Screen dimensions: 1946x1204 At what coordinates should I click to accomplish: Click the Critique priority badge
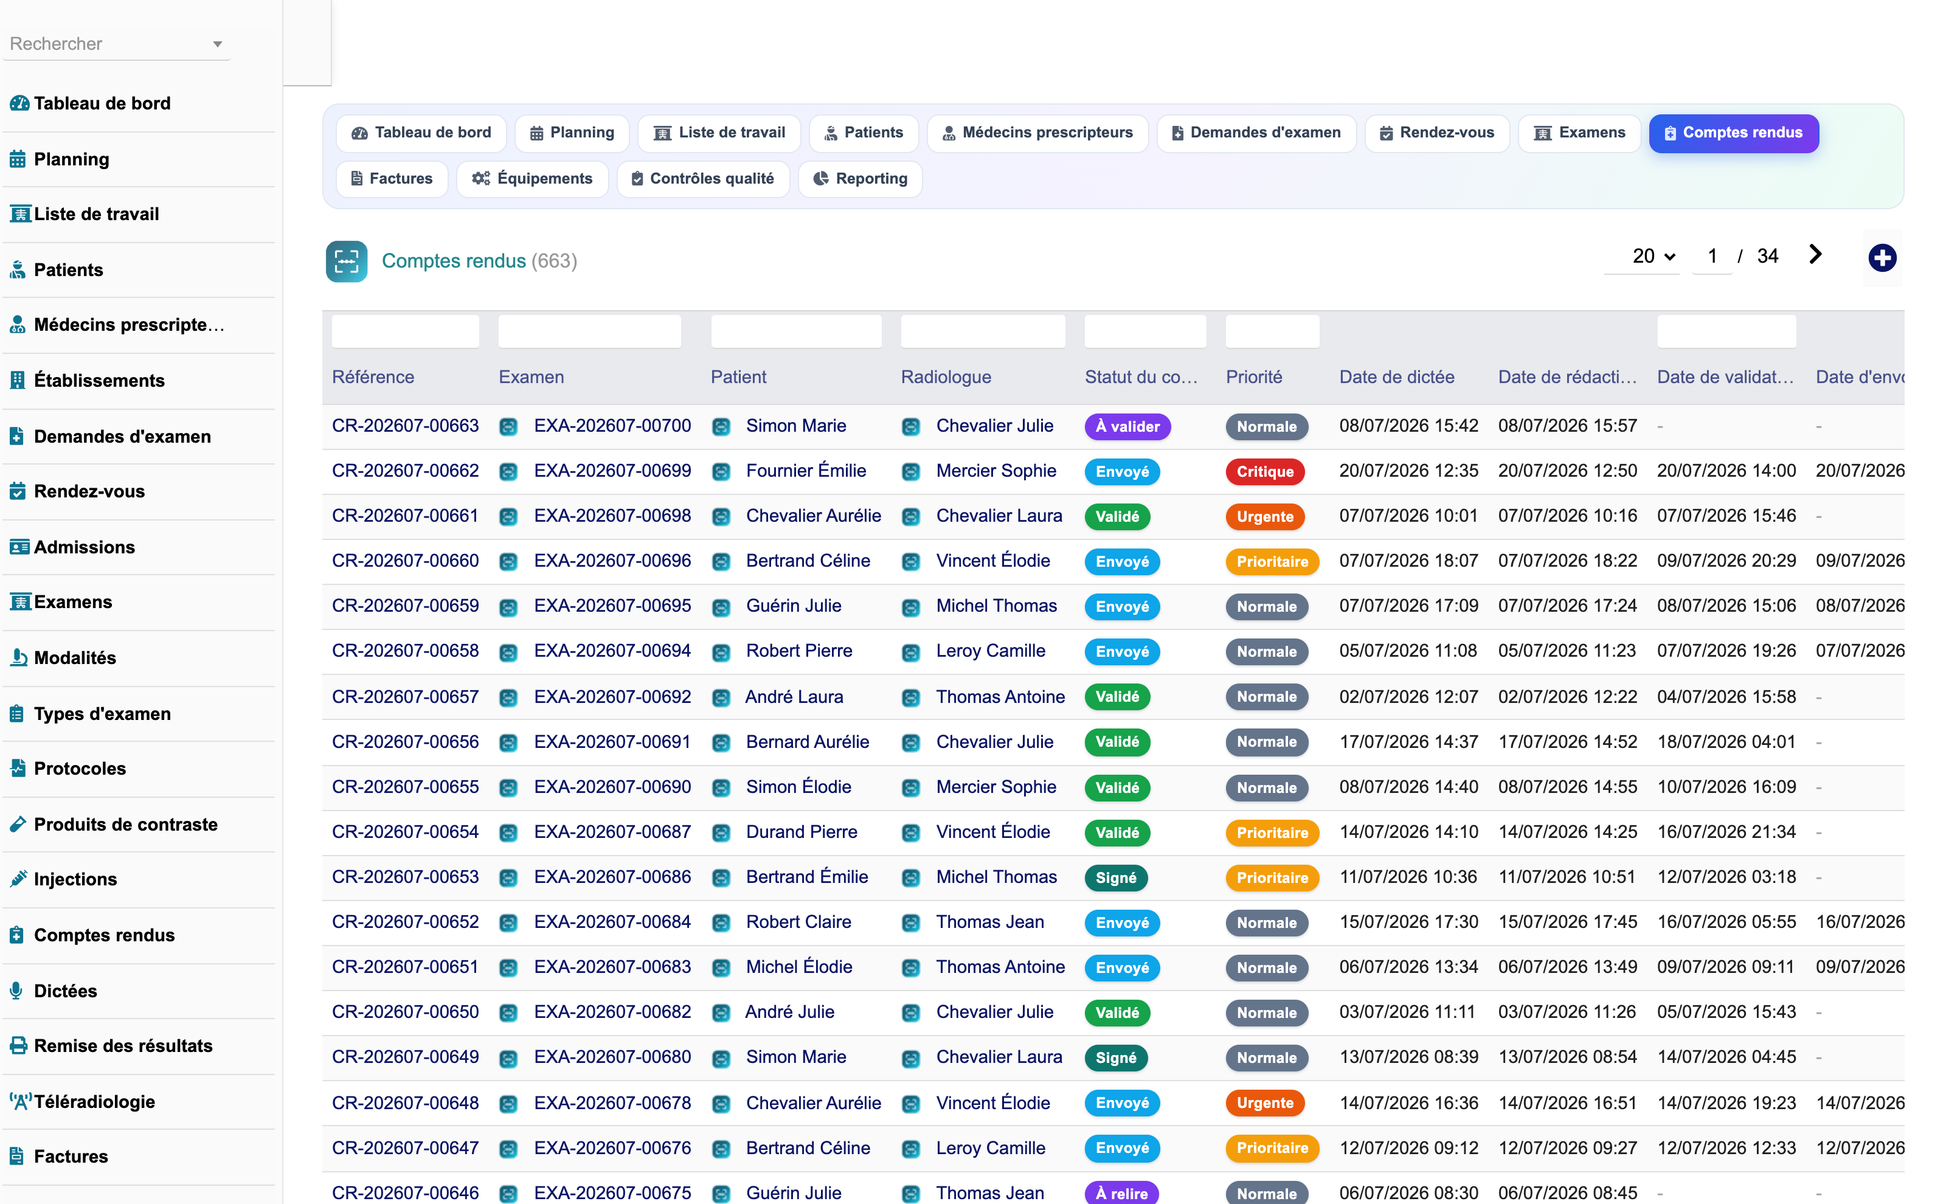coord(1264,472)
